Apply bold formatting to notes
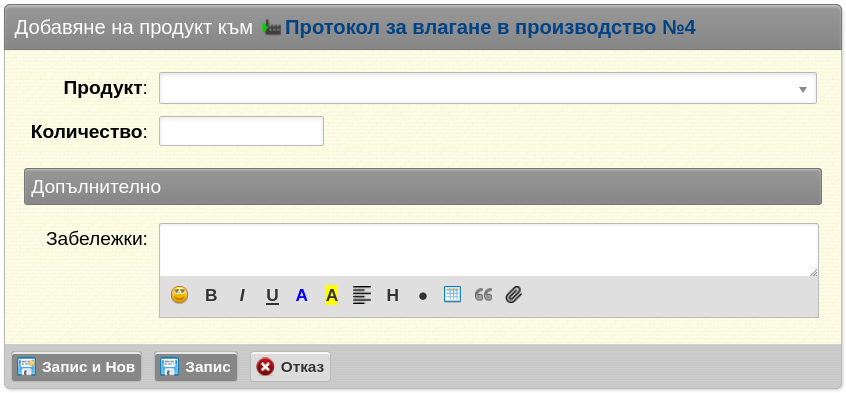 point(211,295)
